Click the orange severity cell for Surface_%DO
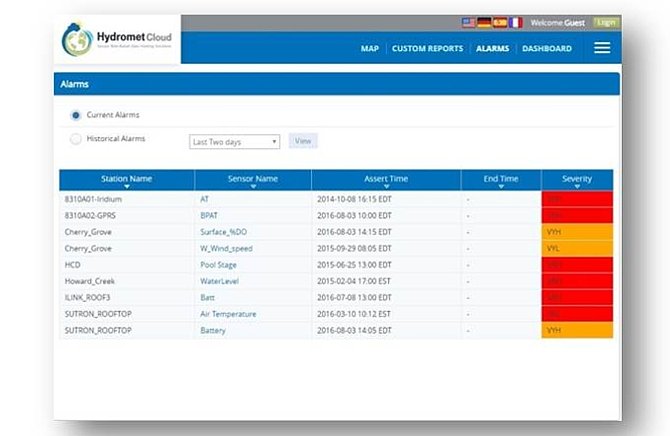This screenshot has height=436, width=670. (x=577, y=230)
